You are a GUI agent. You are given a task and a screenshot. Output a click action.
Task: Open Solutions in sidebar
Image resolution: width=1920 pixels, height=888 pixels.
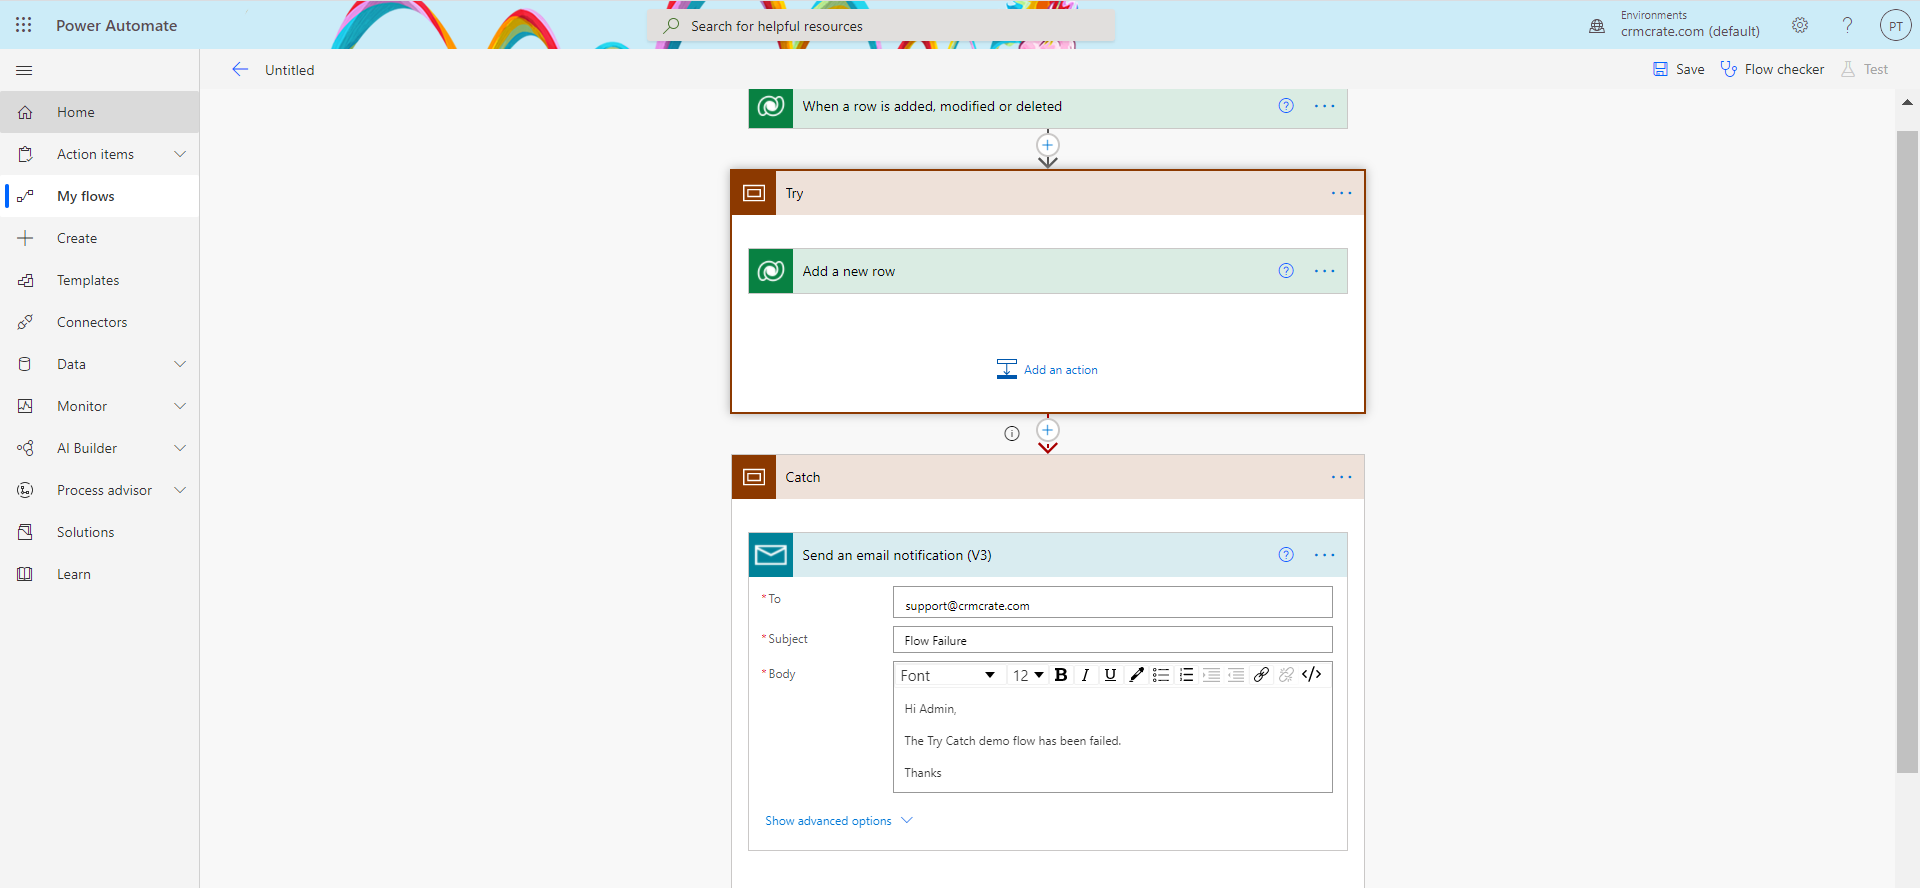tap(100, 532)
